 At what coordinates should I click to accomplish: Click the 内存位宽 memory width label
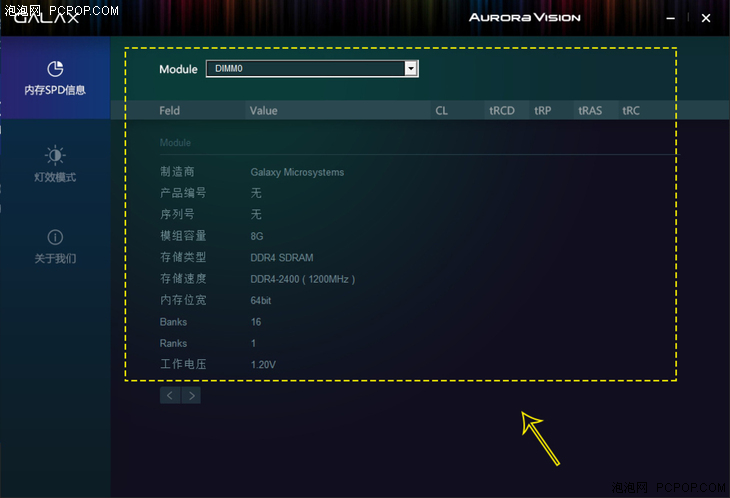pyautogui.click(x=183, y=300)
